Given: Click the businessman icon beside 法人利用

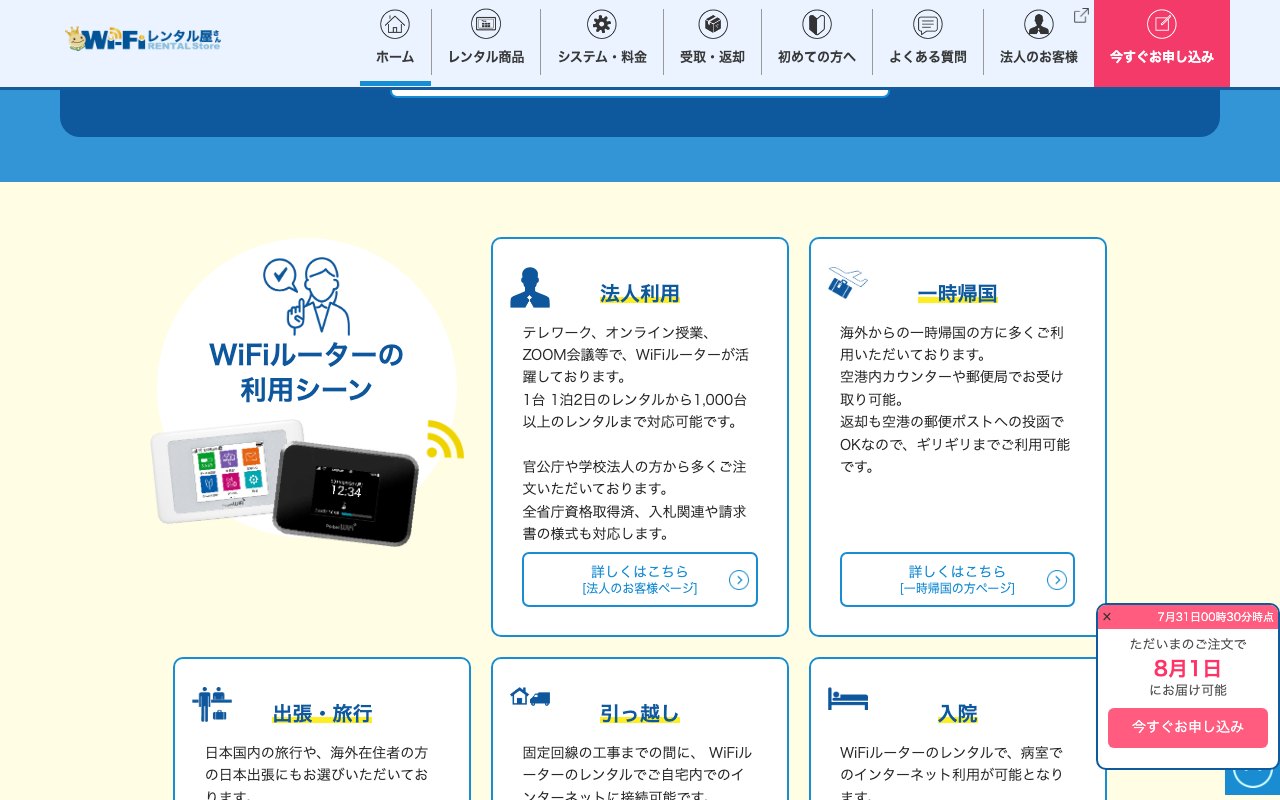Looking at the screenshot, I should point(530,287).
